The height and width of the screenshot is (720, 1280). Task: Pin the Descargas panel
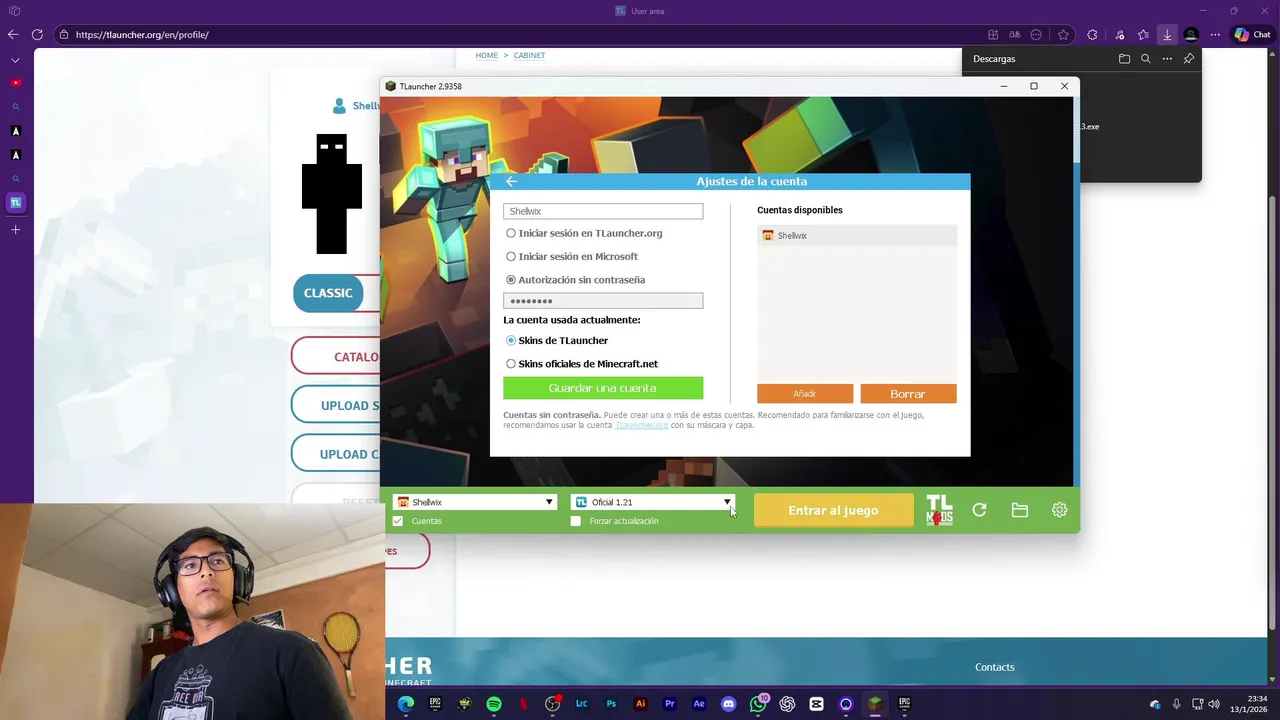[x=1188, y=59]
